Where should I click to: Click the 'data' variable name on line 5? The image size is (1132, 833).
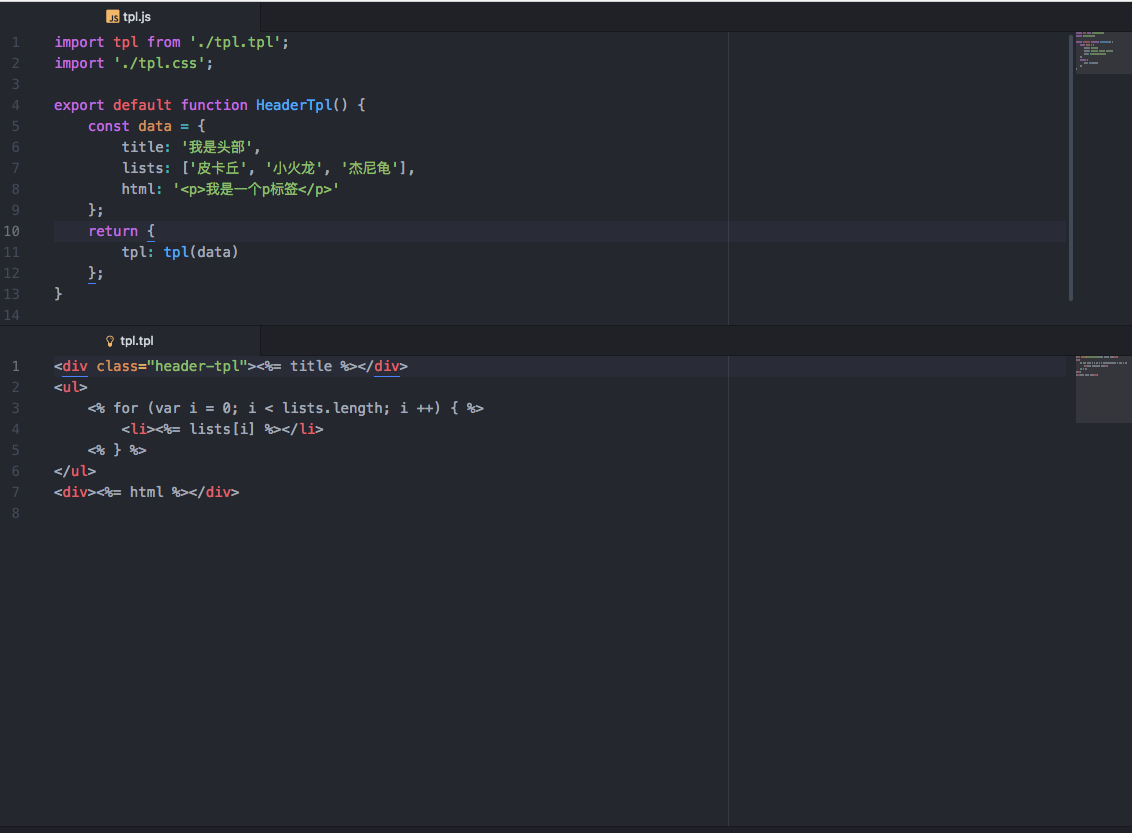coord(155,126)
